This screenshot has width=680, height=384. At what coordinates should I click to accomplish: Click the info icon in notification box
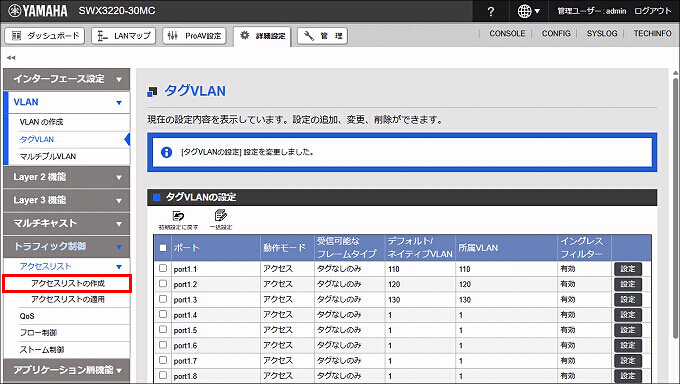point(167,152)
